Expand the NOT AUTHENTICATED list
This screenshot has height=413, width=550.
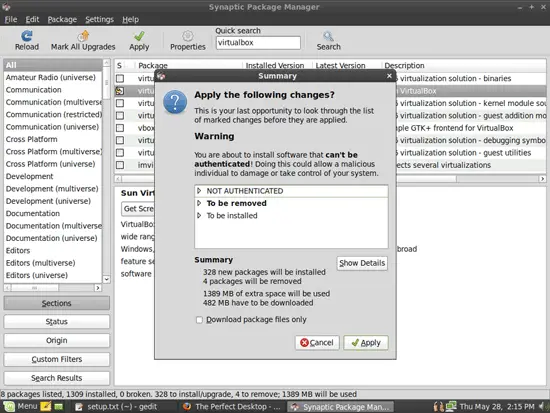point(199,191)
